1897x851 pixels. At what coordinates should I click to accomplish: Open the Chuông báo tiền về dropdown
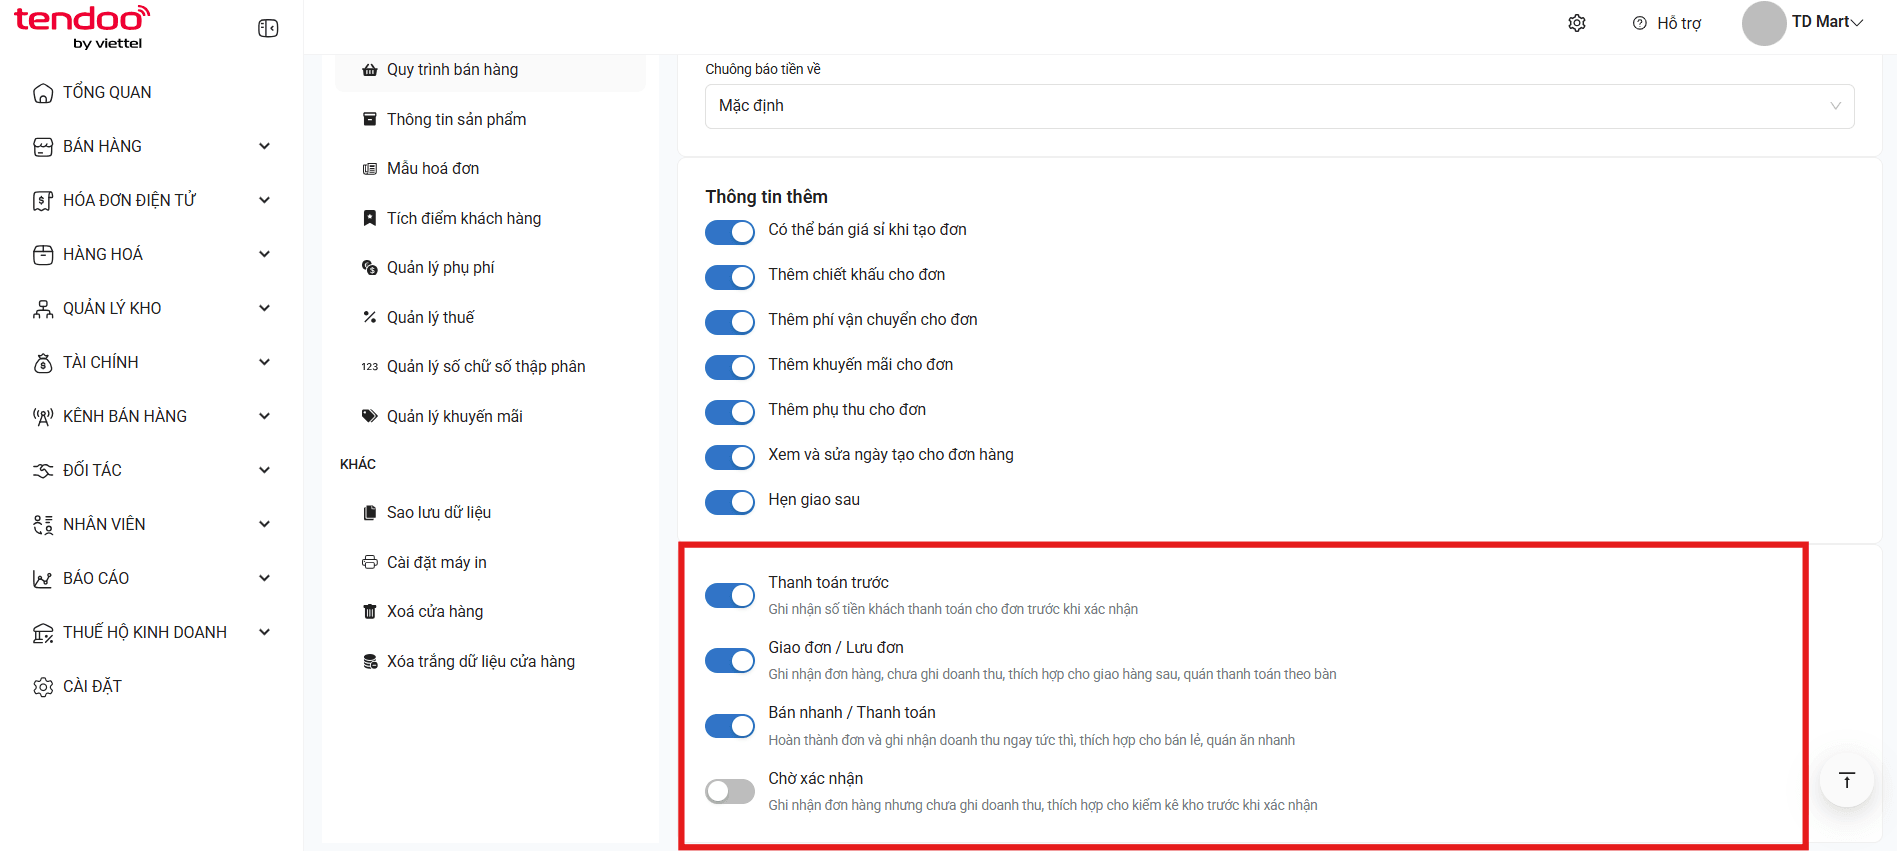tap(1279, 106)
